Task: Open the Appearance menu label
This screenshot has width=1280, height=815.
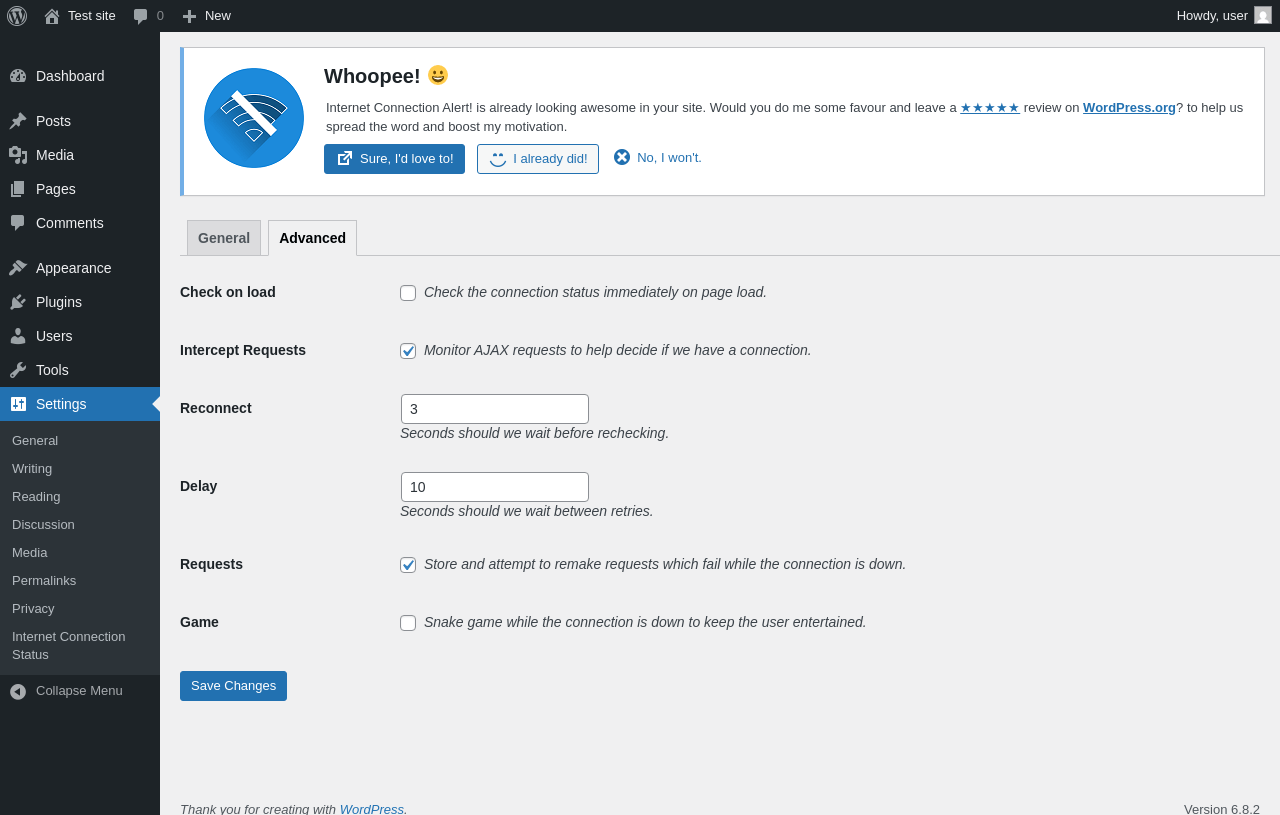Action: click(x=74, y=268)
